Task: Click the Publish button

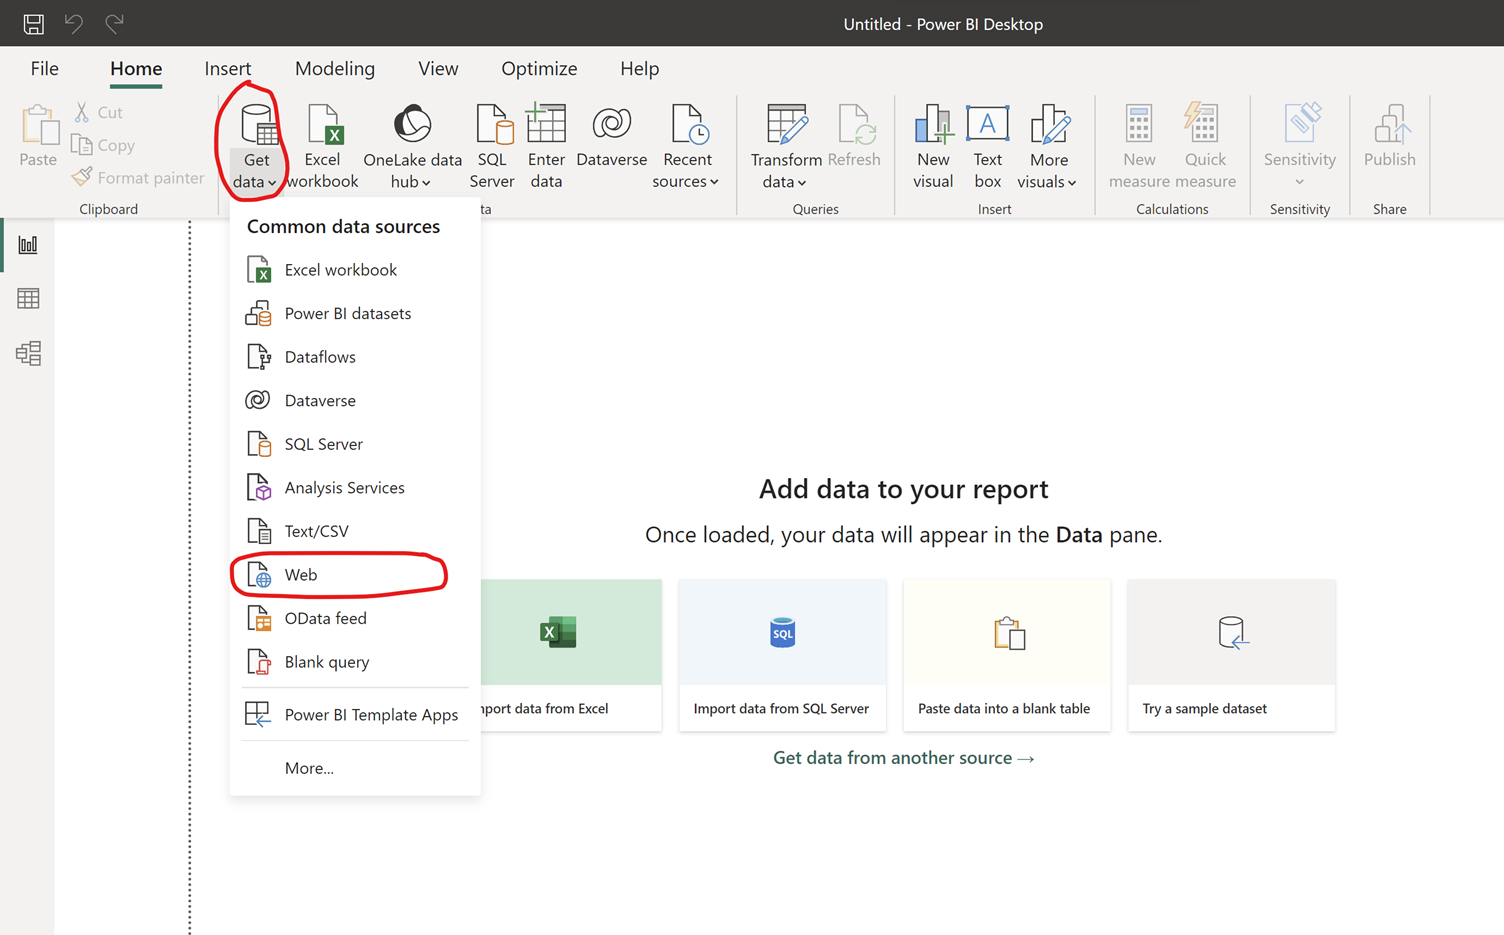Action: [1390, 136]
